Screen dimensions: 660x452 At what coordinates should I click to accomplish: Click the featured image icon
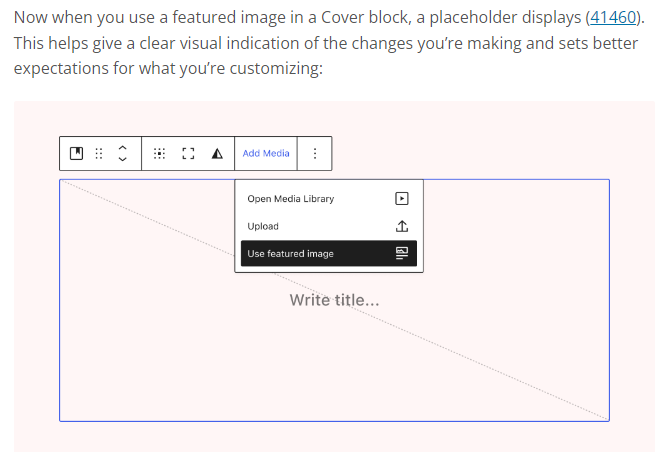click(x=402, y=253)
